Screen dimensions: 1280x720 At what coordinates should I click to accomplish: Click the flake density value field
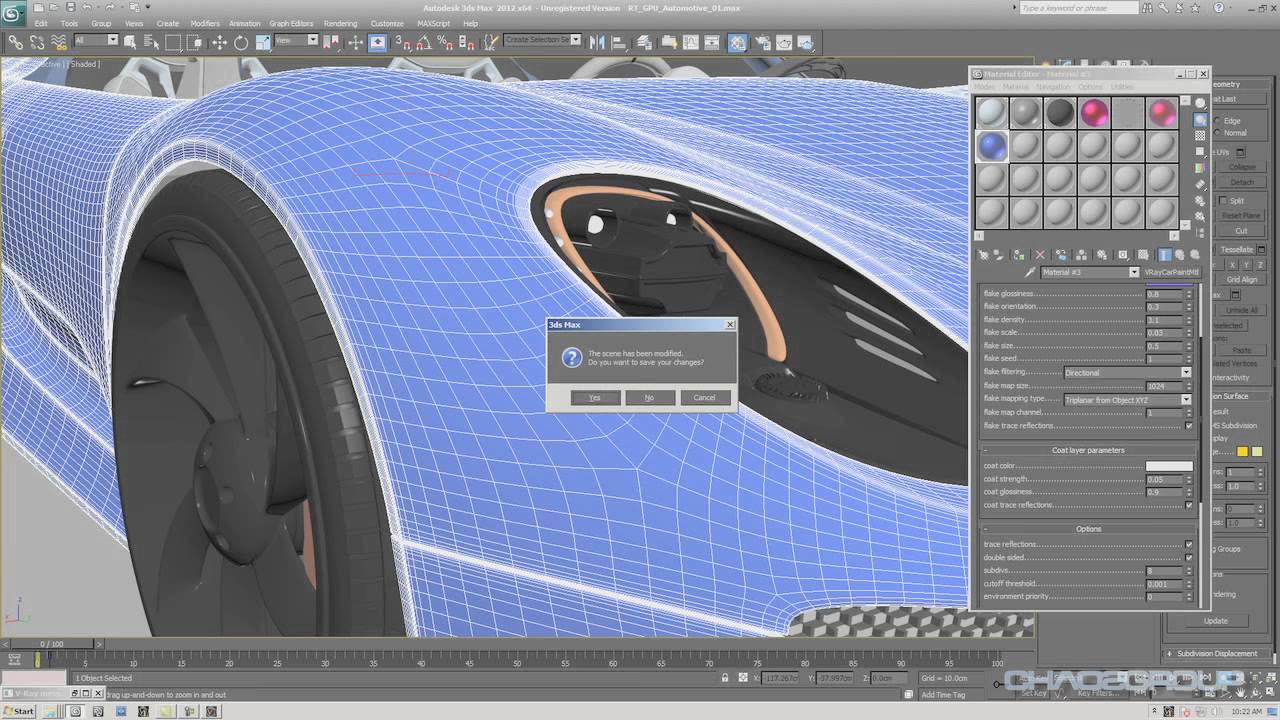tap(1164, 320)
